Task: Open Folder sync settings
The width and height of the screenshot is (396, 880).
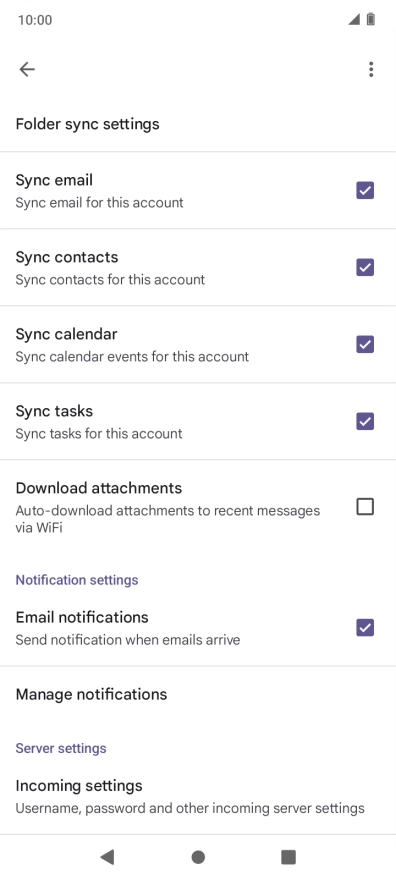Action: (198, 123)
